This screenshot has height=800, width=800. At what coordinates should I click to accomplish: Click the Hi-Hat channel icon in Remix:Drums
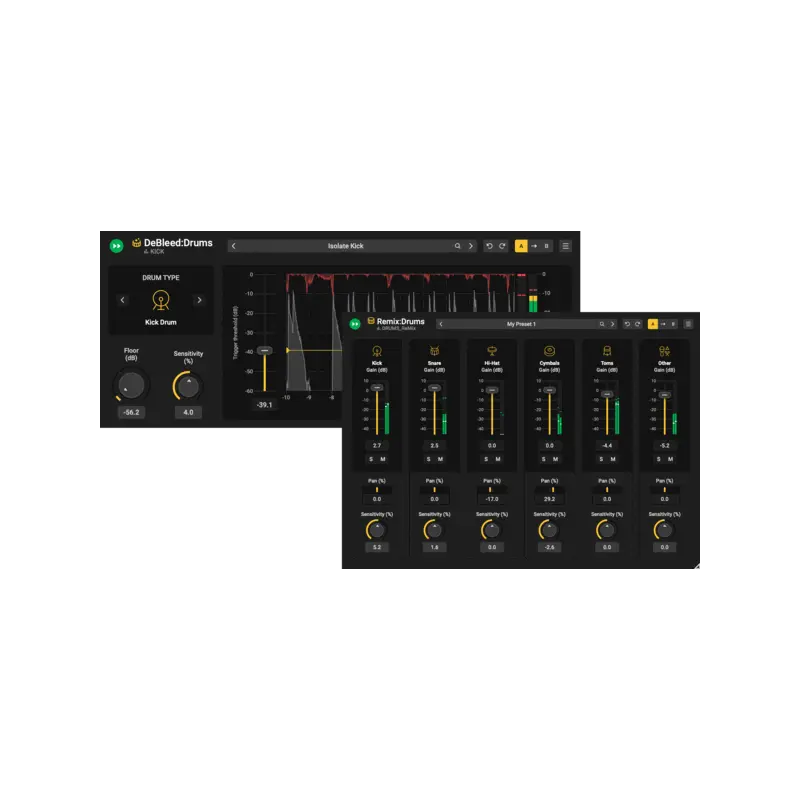[492, 351]
